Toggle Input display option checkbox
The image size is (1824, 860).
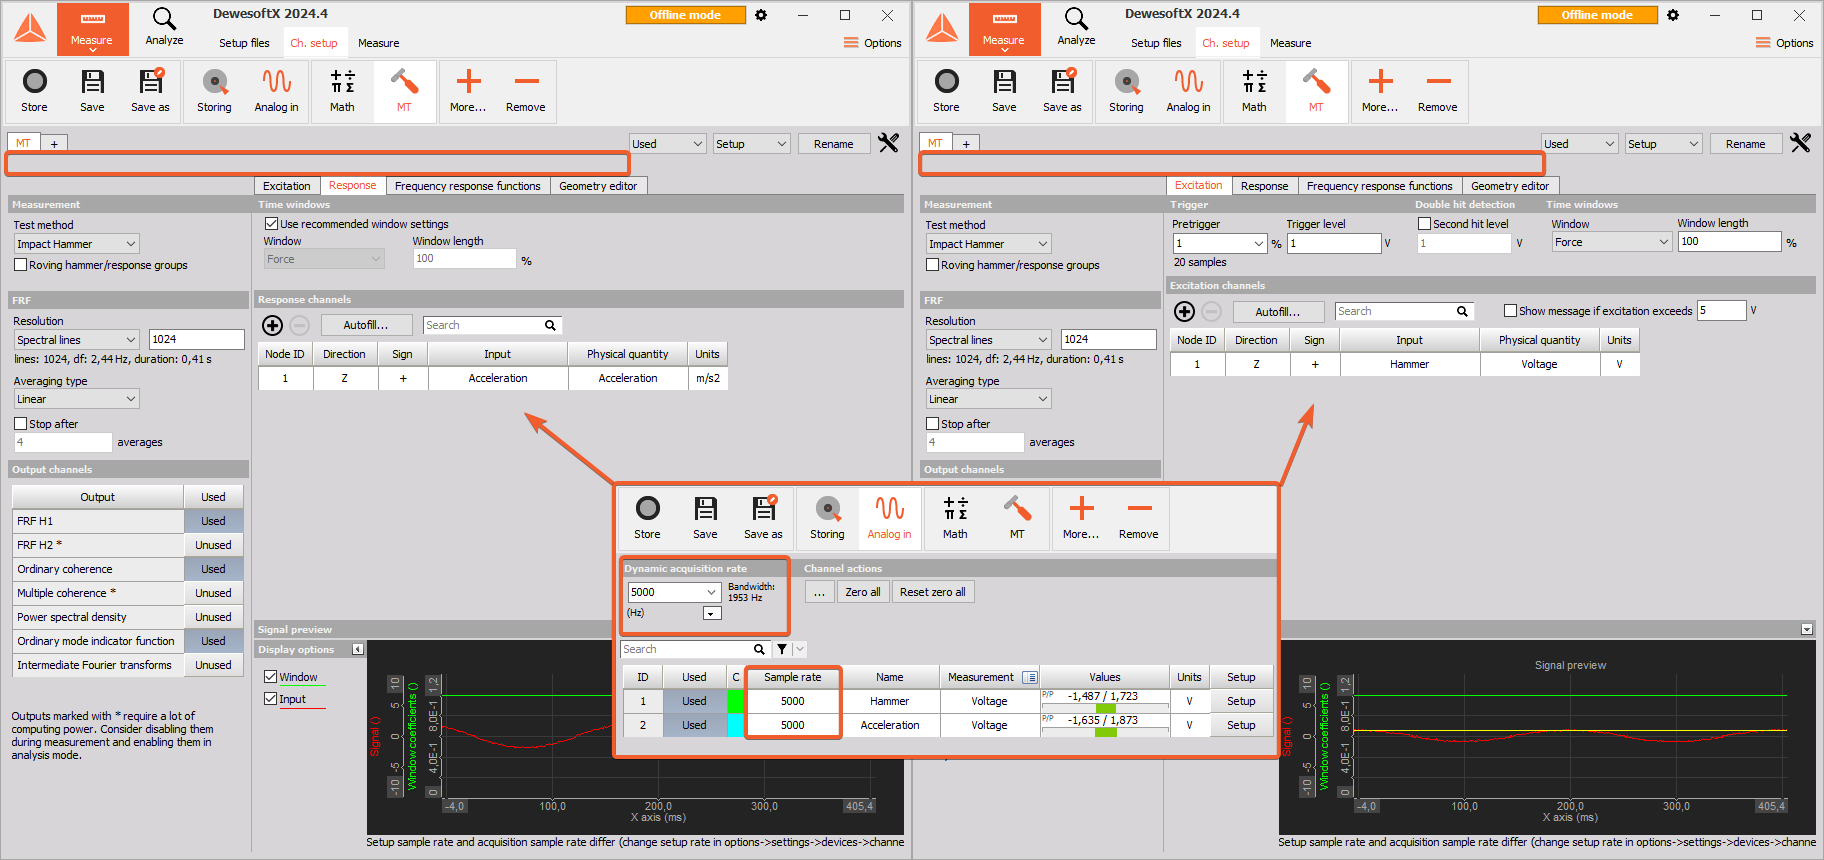270,699
